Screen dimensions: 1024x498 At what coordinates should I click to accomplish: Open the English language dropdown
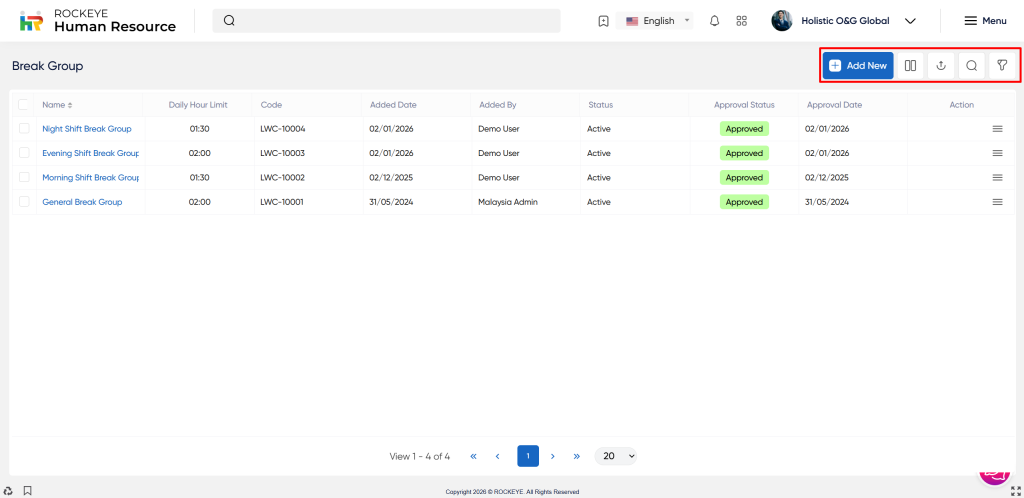pyautogui.click(x=657, y=21)
